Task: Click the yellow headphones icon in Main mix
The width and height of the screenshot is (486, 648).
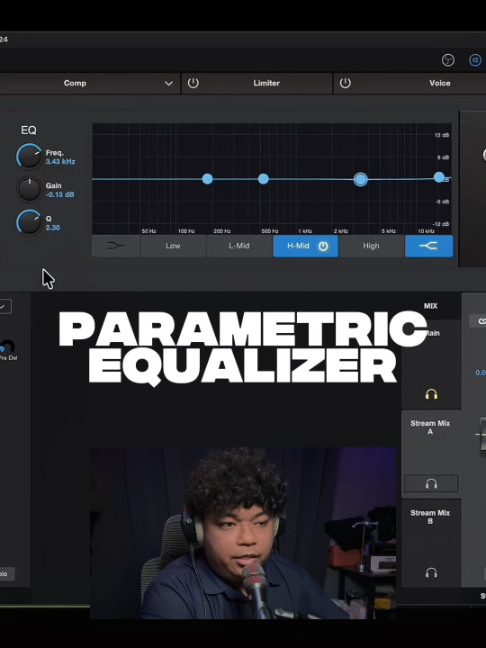Action: (431, 394)
